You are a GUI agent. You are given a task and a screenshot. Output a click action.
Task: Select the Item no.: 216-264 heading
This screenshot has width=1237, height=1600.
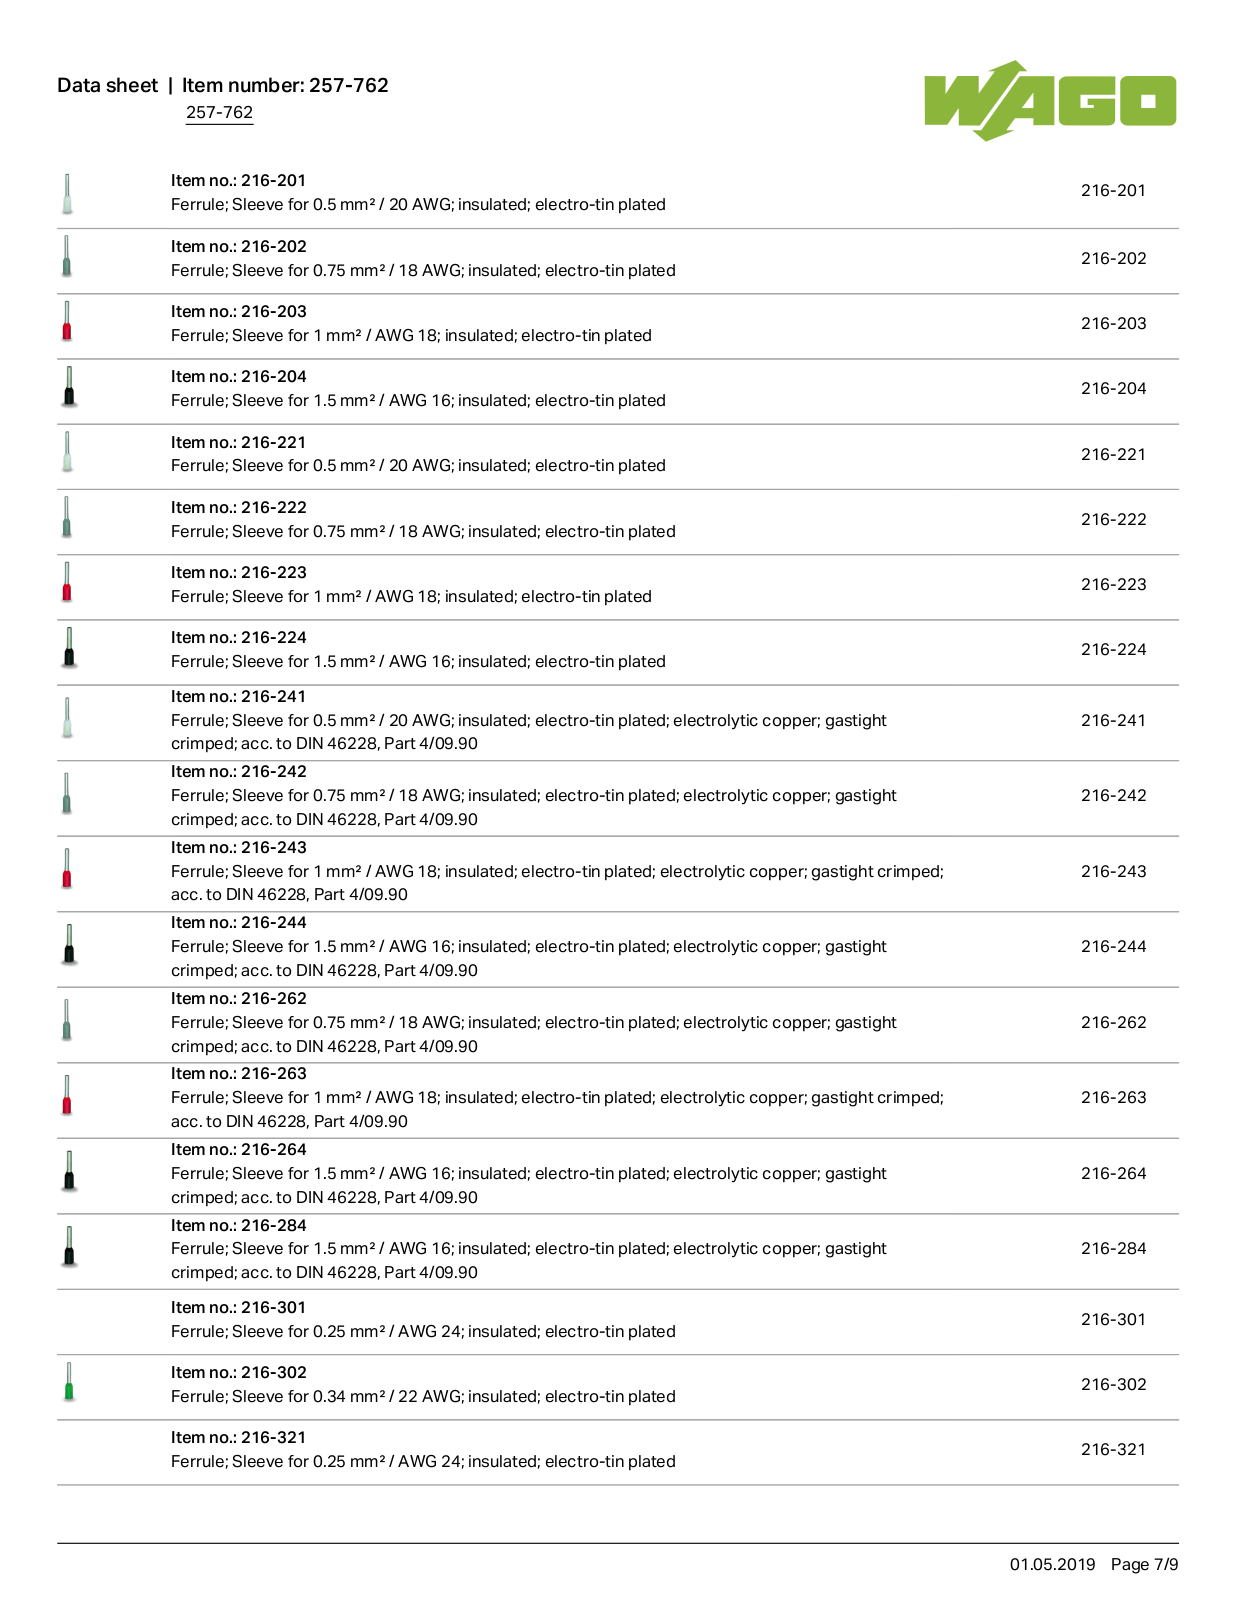tap(239, 1150)
